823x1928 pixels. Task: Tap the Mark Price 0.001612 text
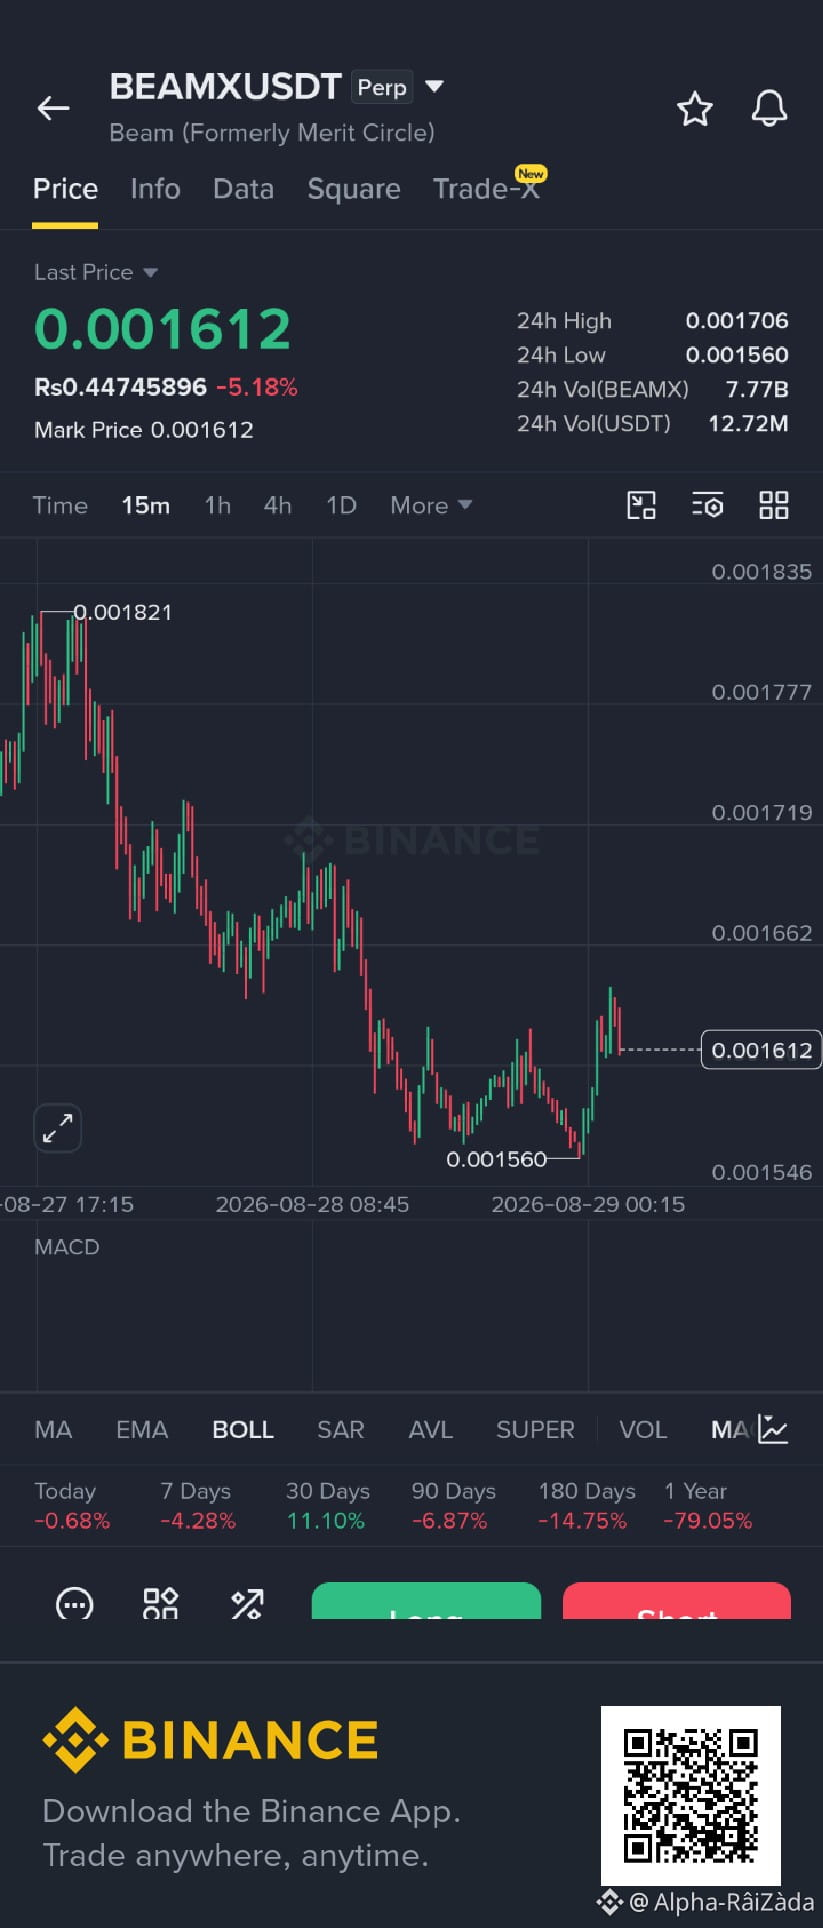[144, 430]
